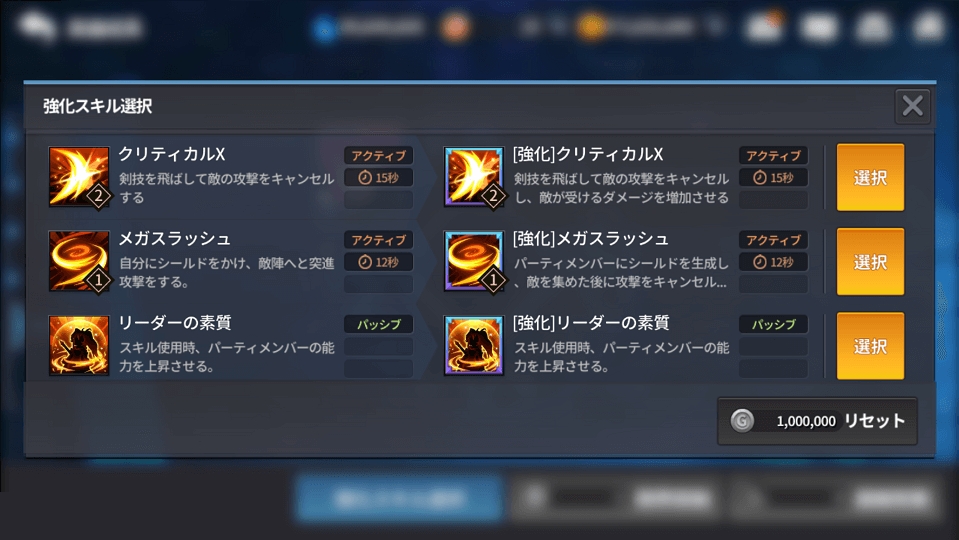Screen dimensions: 959x540
Task: Choose 選択 for [強化]メガスラッシュ
Action: point(870,262)
